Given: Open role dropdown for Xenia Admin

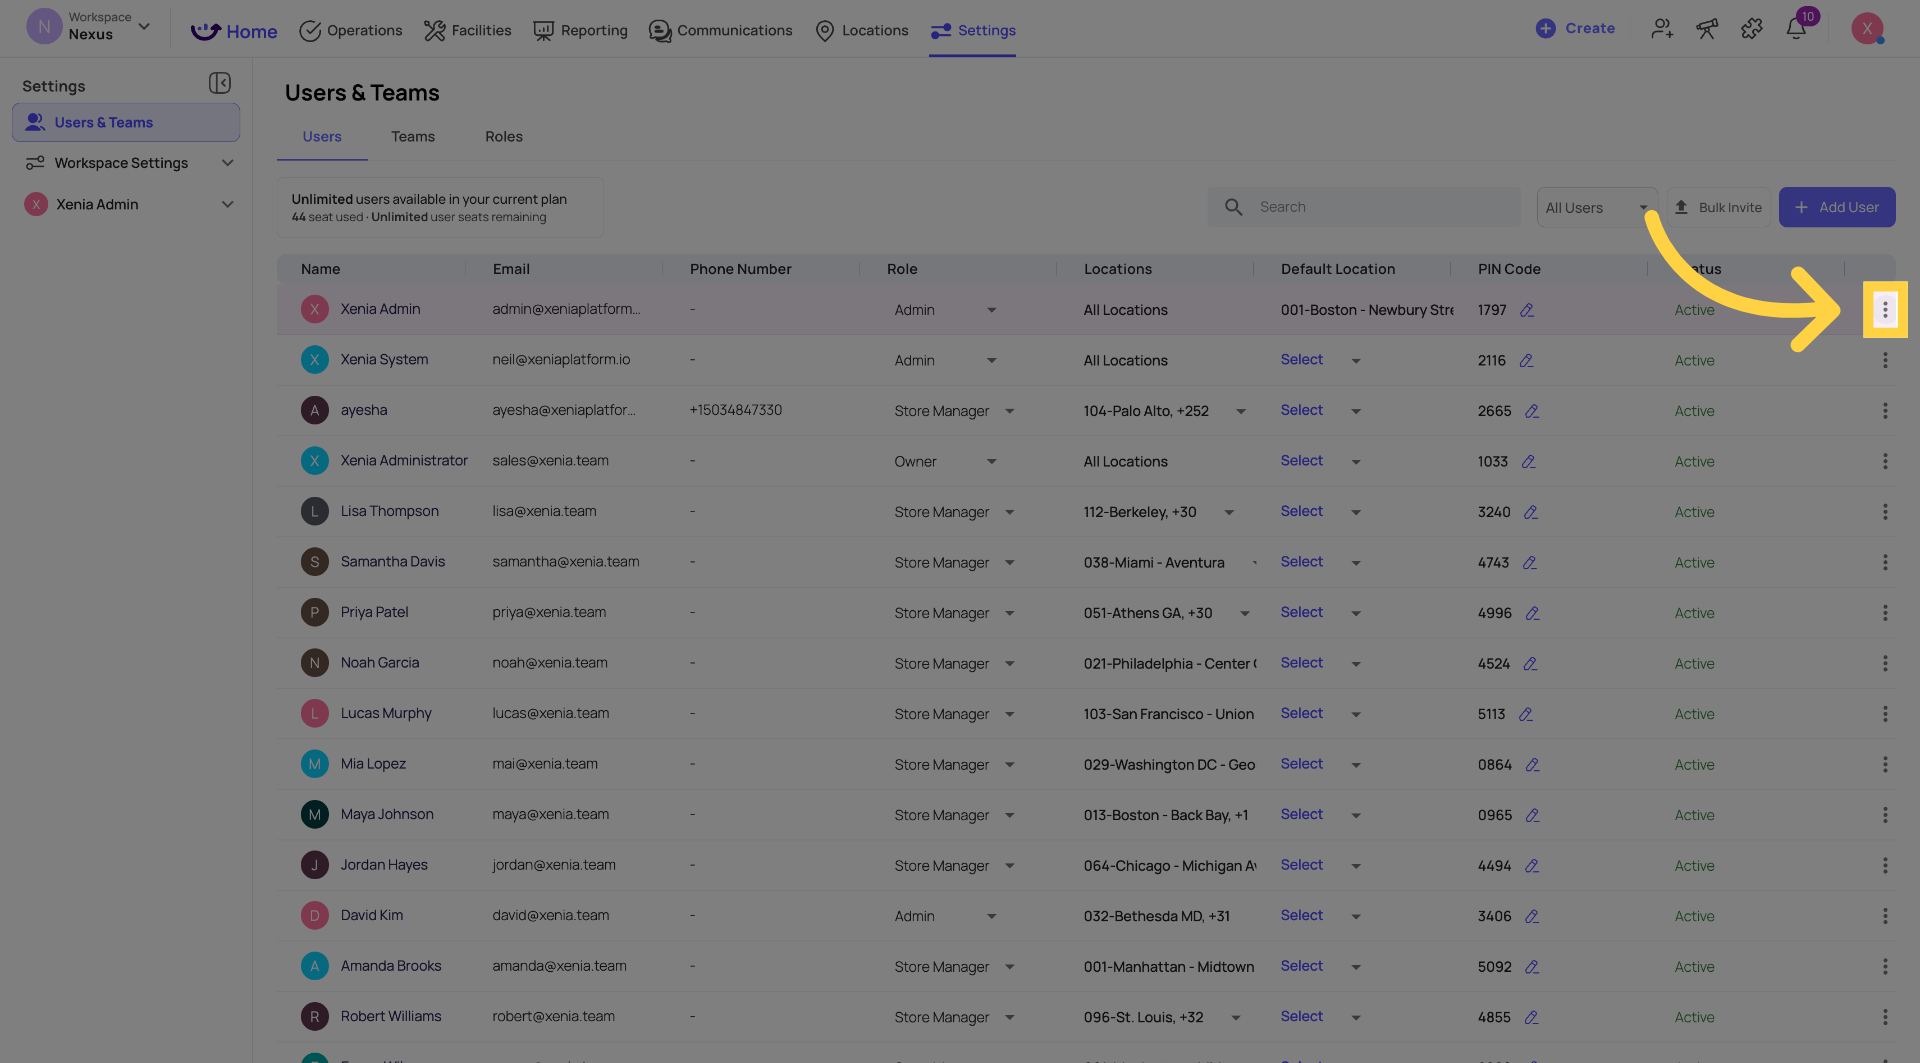Looking at the screenshot, I should click(x=991, y=310).
